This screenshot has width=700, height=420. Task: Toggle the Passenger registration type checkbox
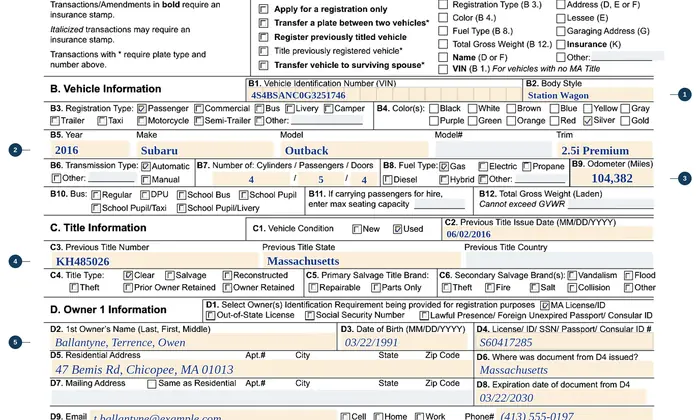[x=142, y=108]
